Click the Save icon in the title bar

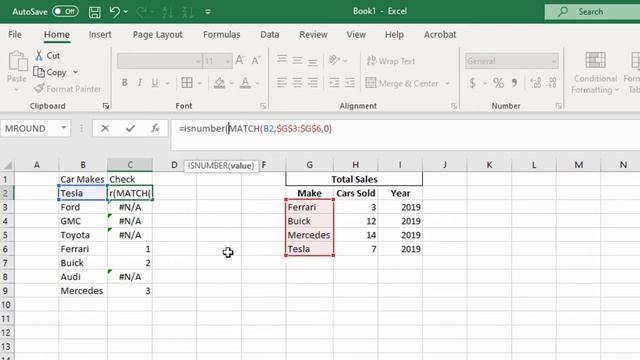(95, 12)
